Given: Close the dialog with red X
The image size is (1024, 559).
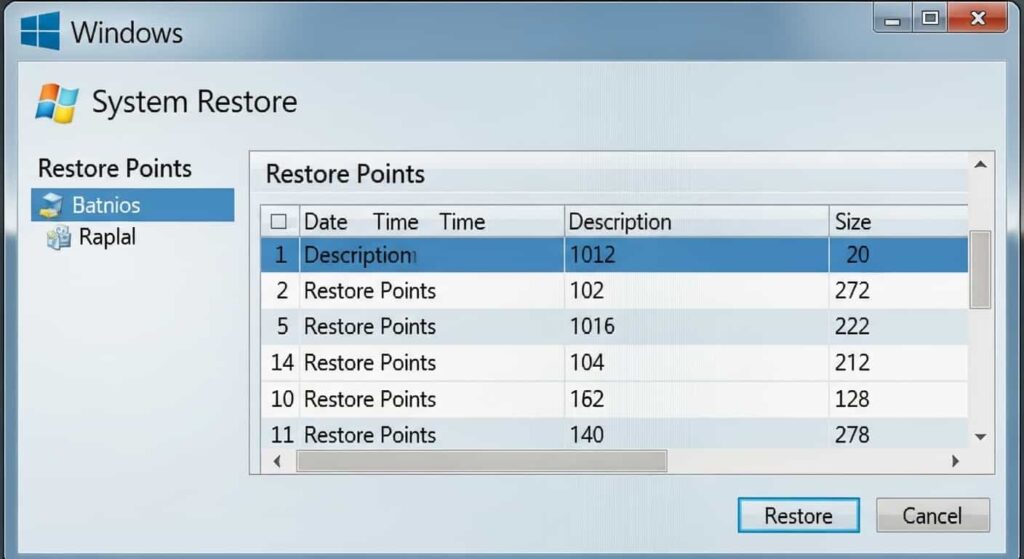Looking at the screenshot, I should [978, 18].
